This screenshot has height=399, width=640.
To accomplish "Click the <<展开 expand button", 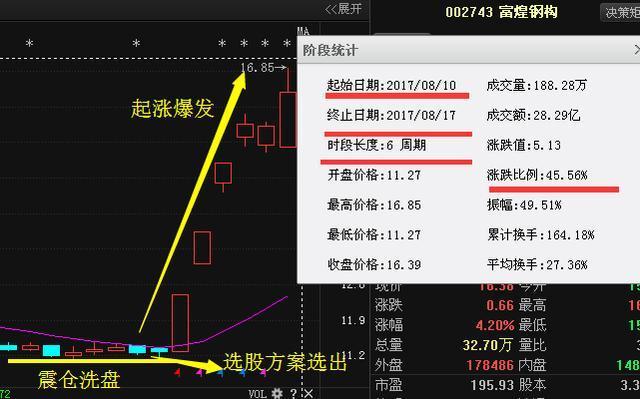I will (x=343, y=9).
